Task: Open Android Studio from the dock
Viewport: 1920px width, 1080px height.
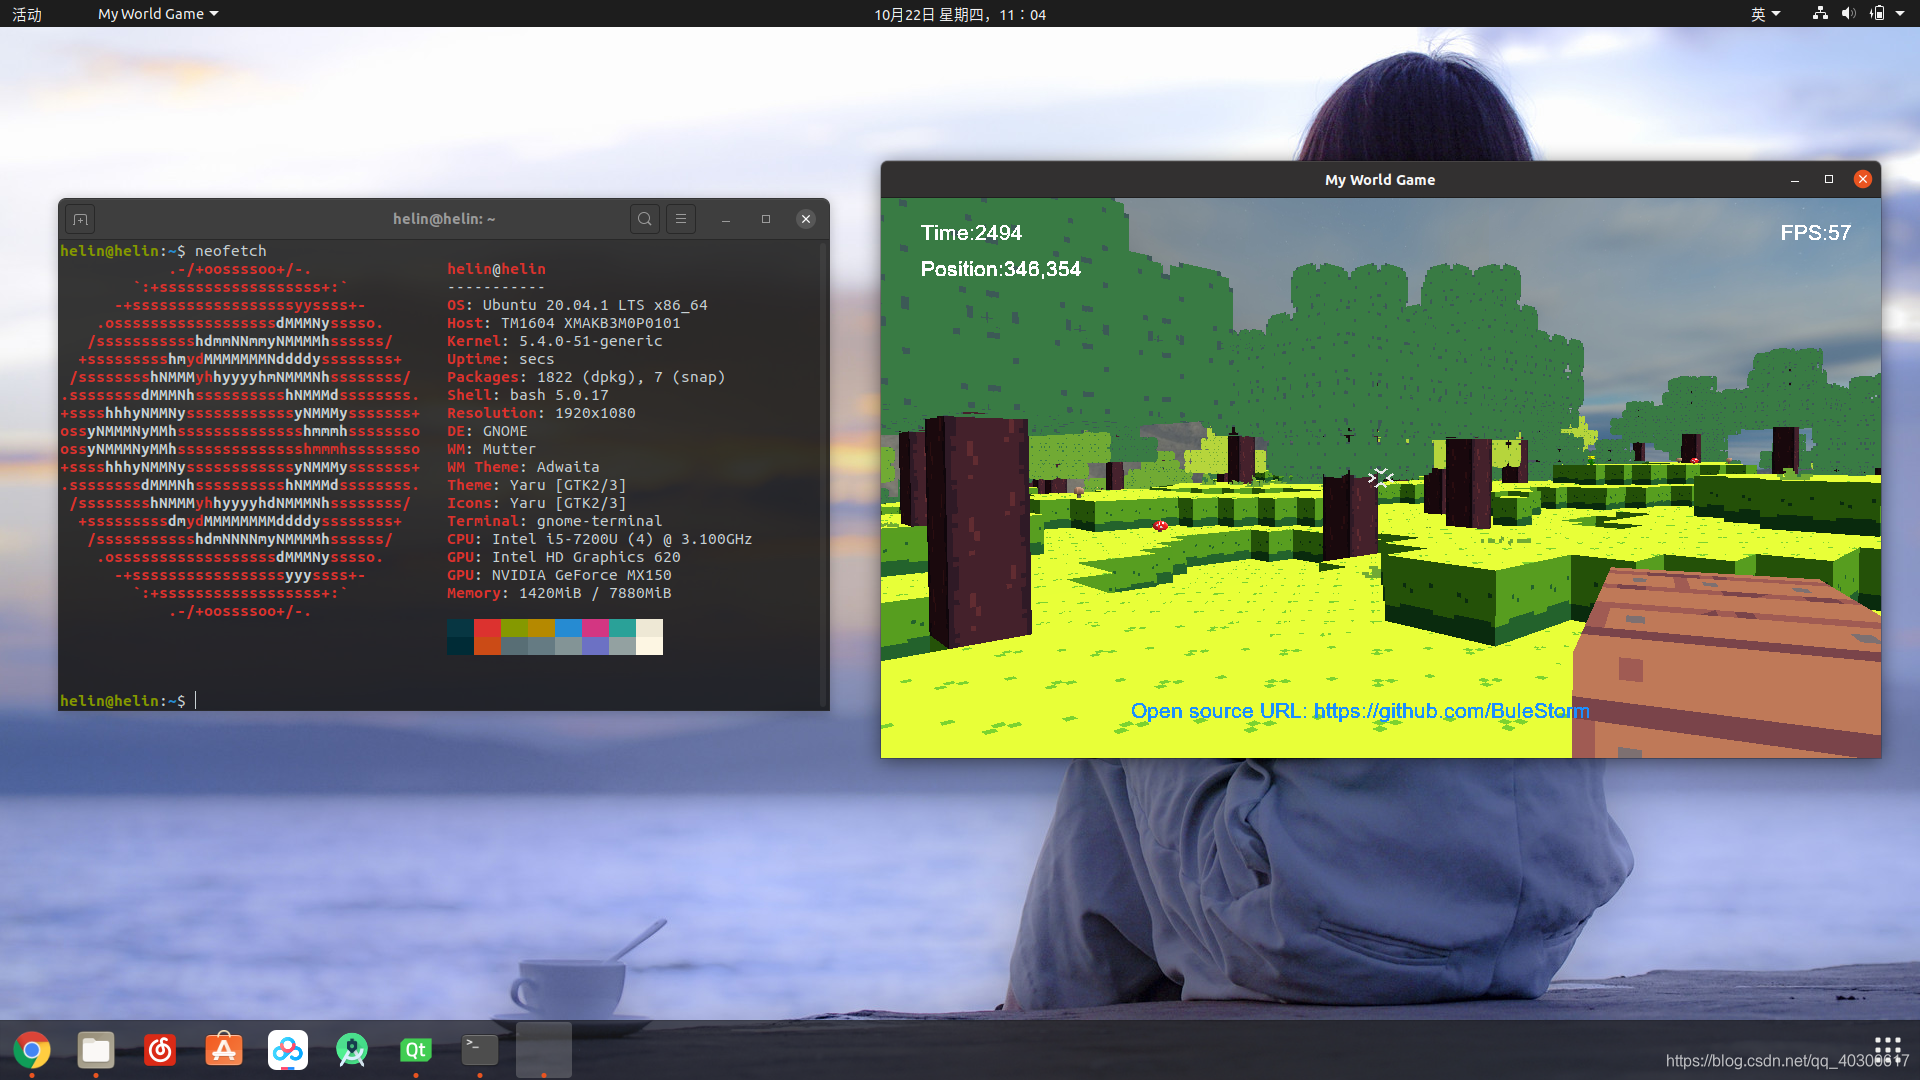Action: pos(352,1050)
